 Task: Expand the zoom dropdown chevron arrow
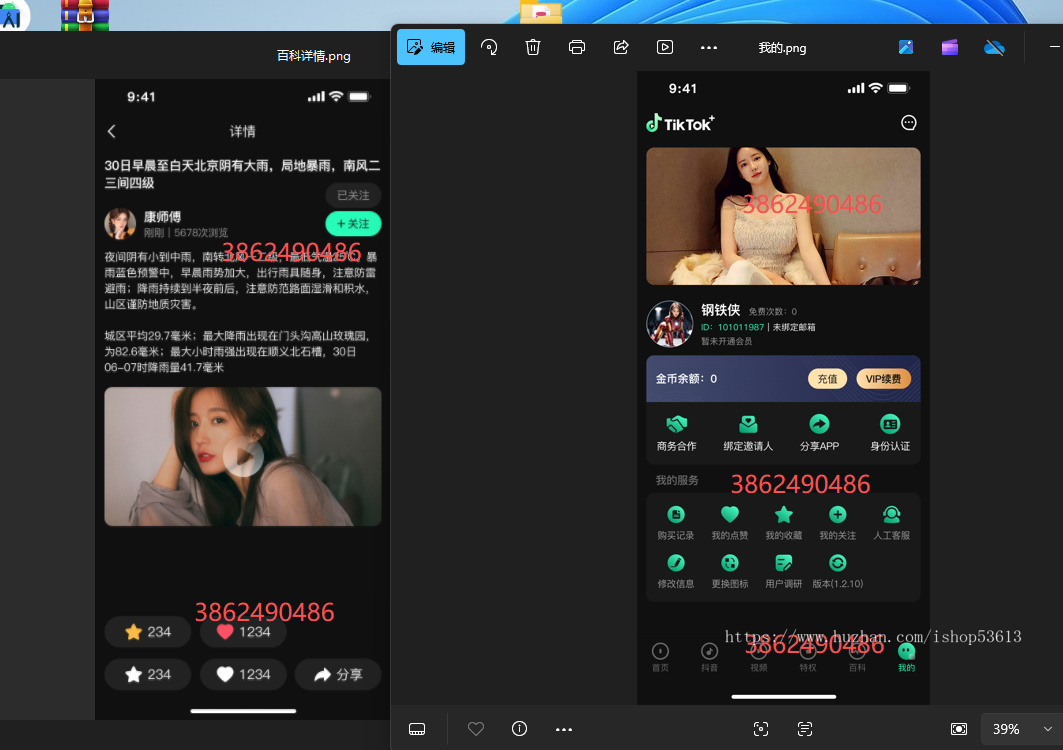[x=1048, y=729]
